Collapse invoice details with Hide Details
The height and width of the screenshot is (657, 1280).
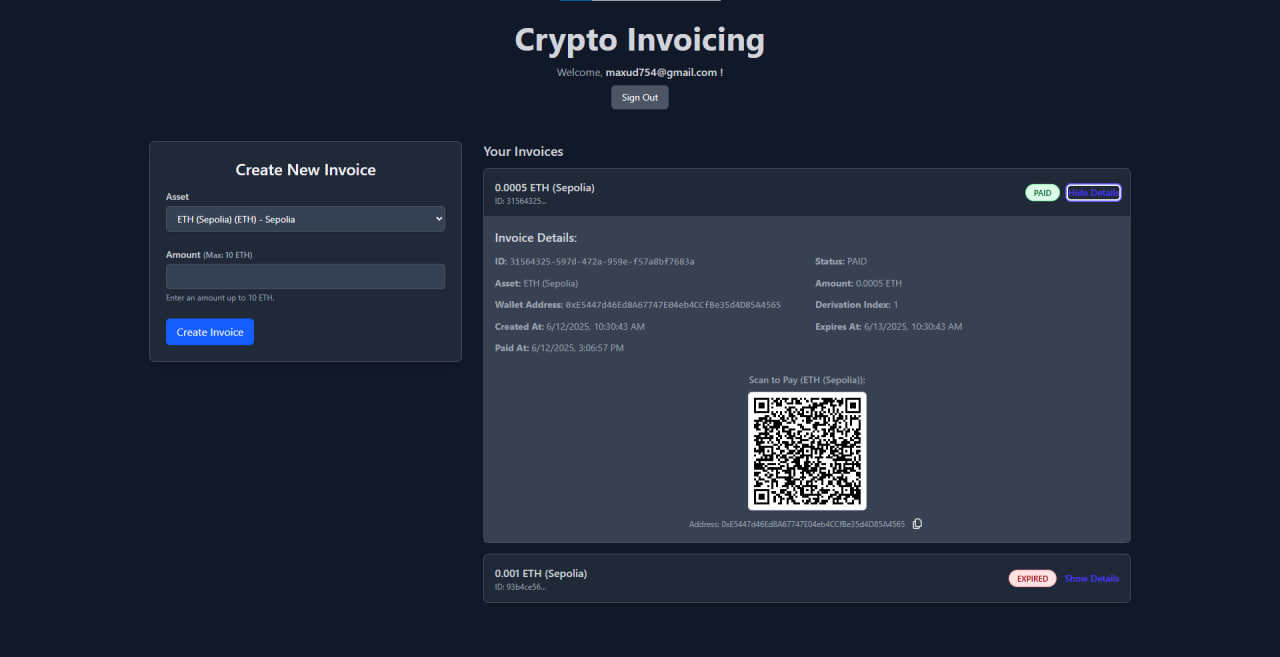click(1093, 192)
